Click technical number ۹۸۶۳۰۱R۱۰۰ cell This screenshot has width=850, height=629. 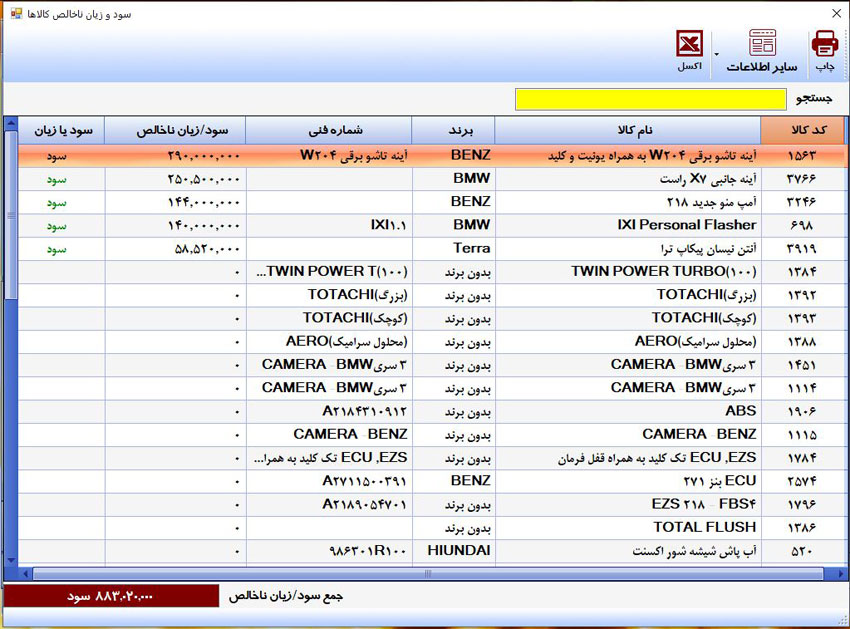click(x=329, y=551)
